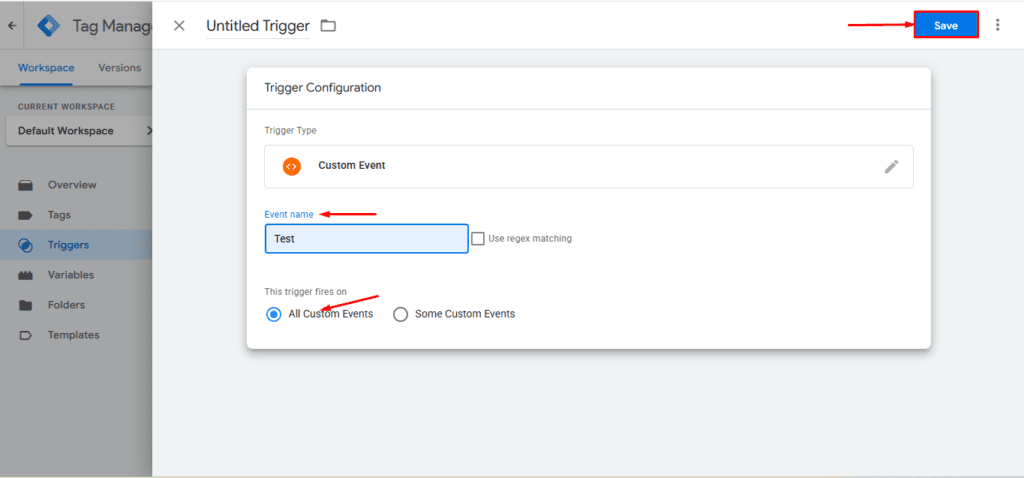Click the pencil icon to edit trigger type

tap(891, 166)
